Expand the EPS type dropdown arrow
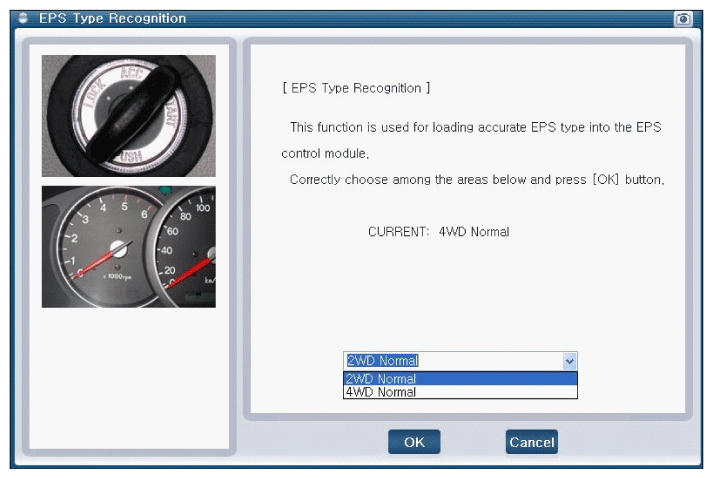Screen dimensions: 713x478 pyautogui.click(x=569, y=361)
